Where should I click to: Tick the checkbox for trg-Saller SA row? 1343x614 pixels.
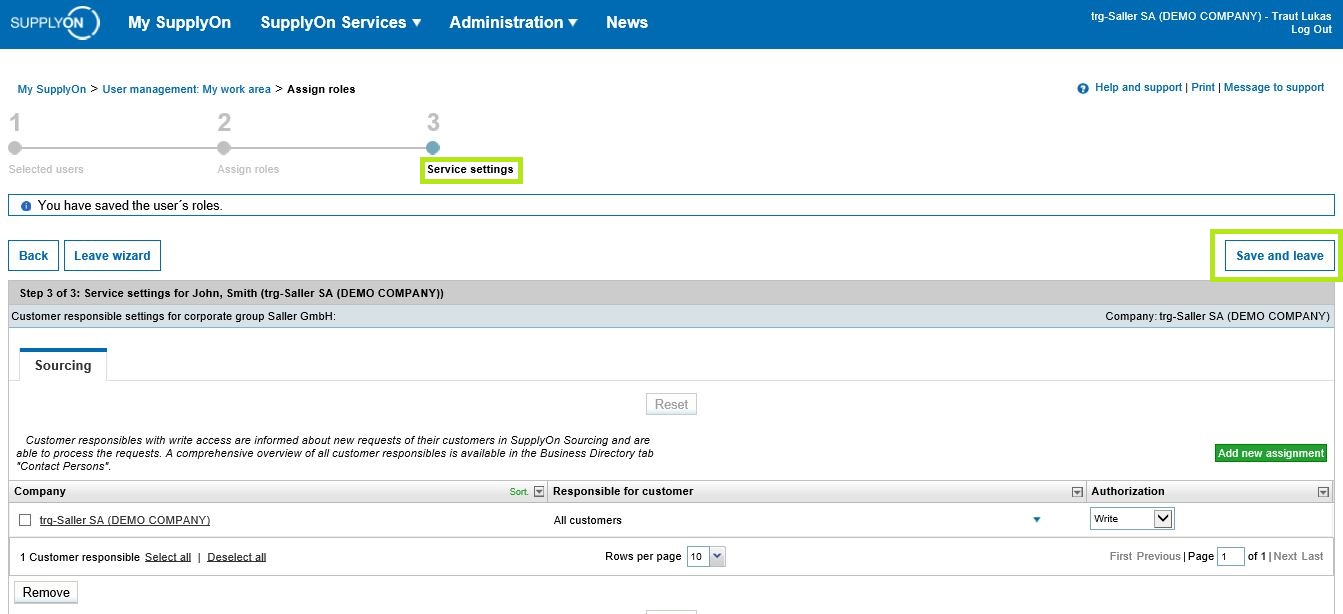tap(25, 520)
